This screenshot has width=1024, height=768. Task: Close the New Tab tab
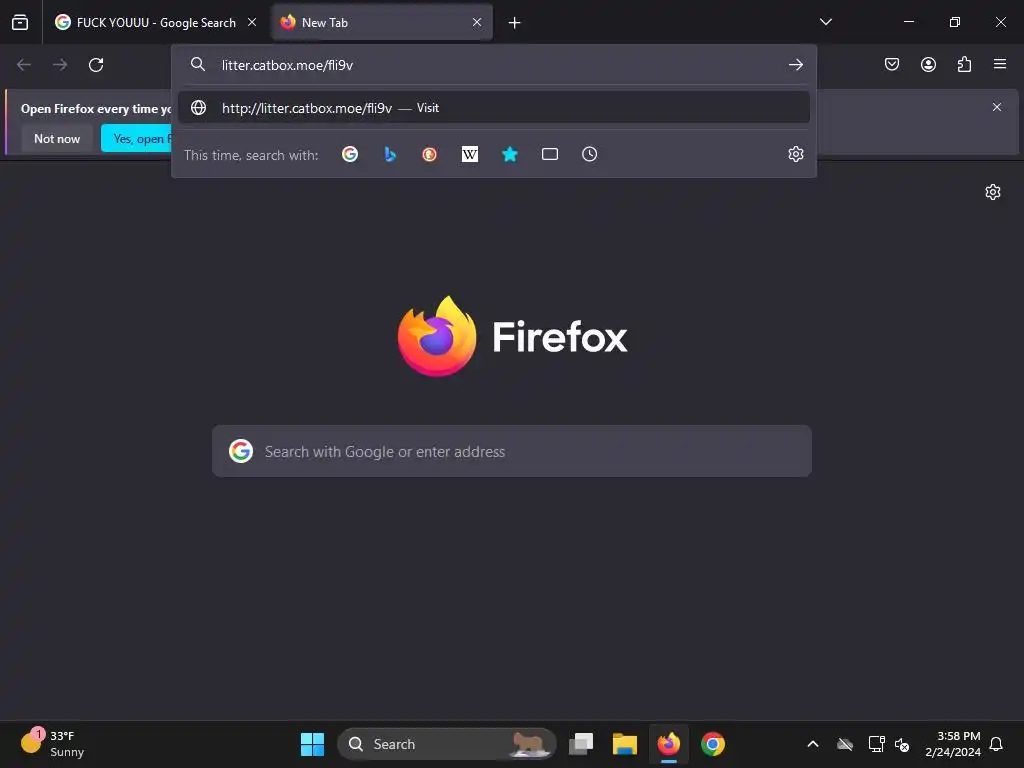click(x=477, y=22)
